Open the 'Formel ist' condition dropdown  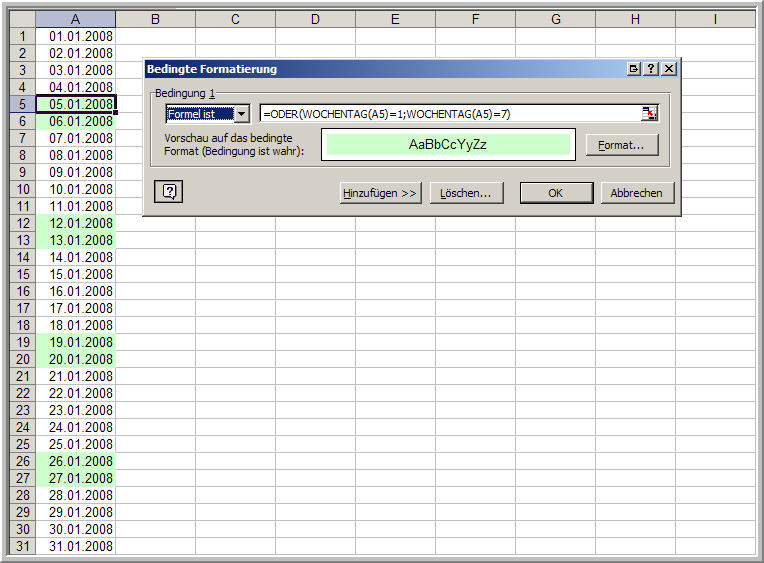[x=242, y=114]
